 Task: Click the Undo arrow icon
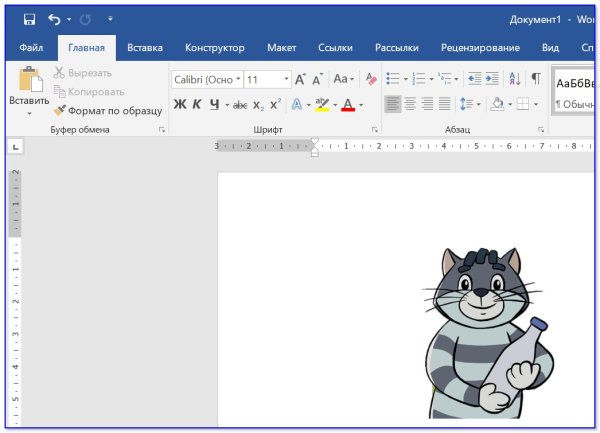coord(53,19)
